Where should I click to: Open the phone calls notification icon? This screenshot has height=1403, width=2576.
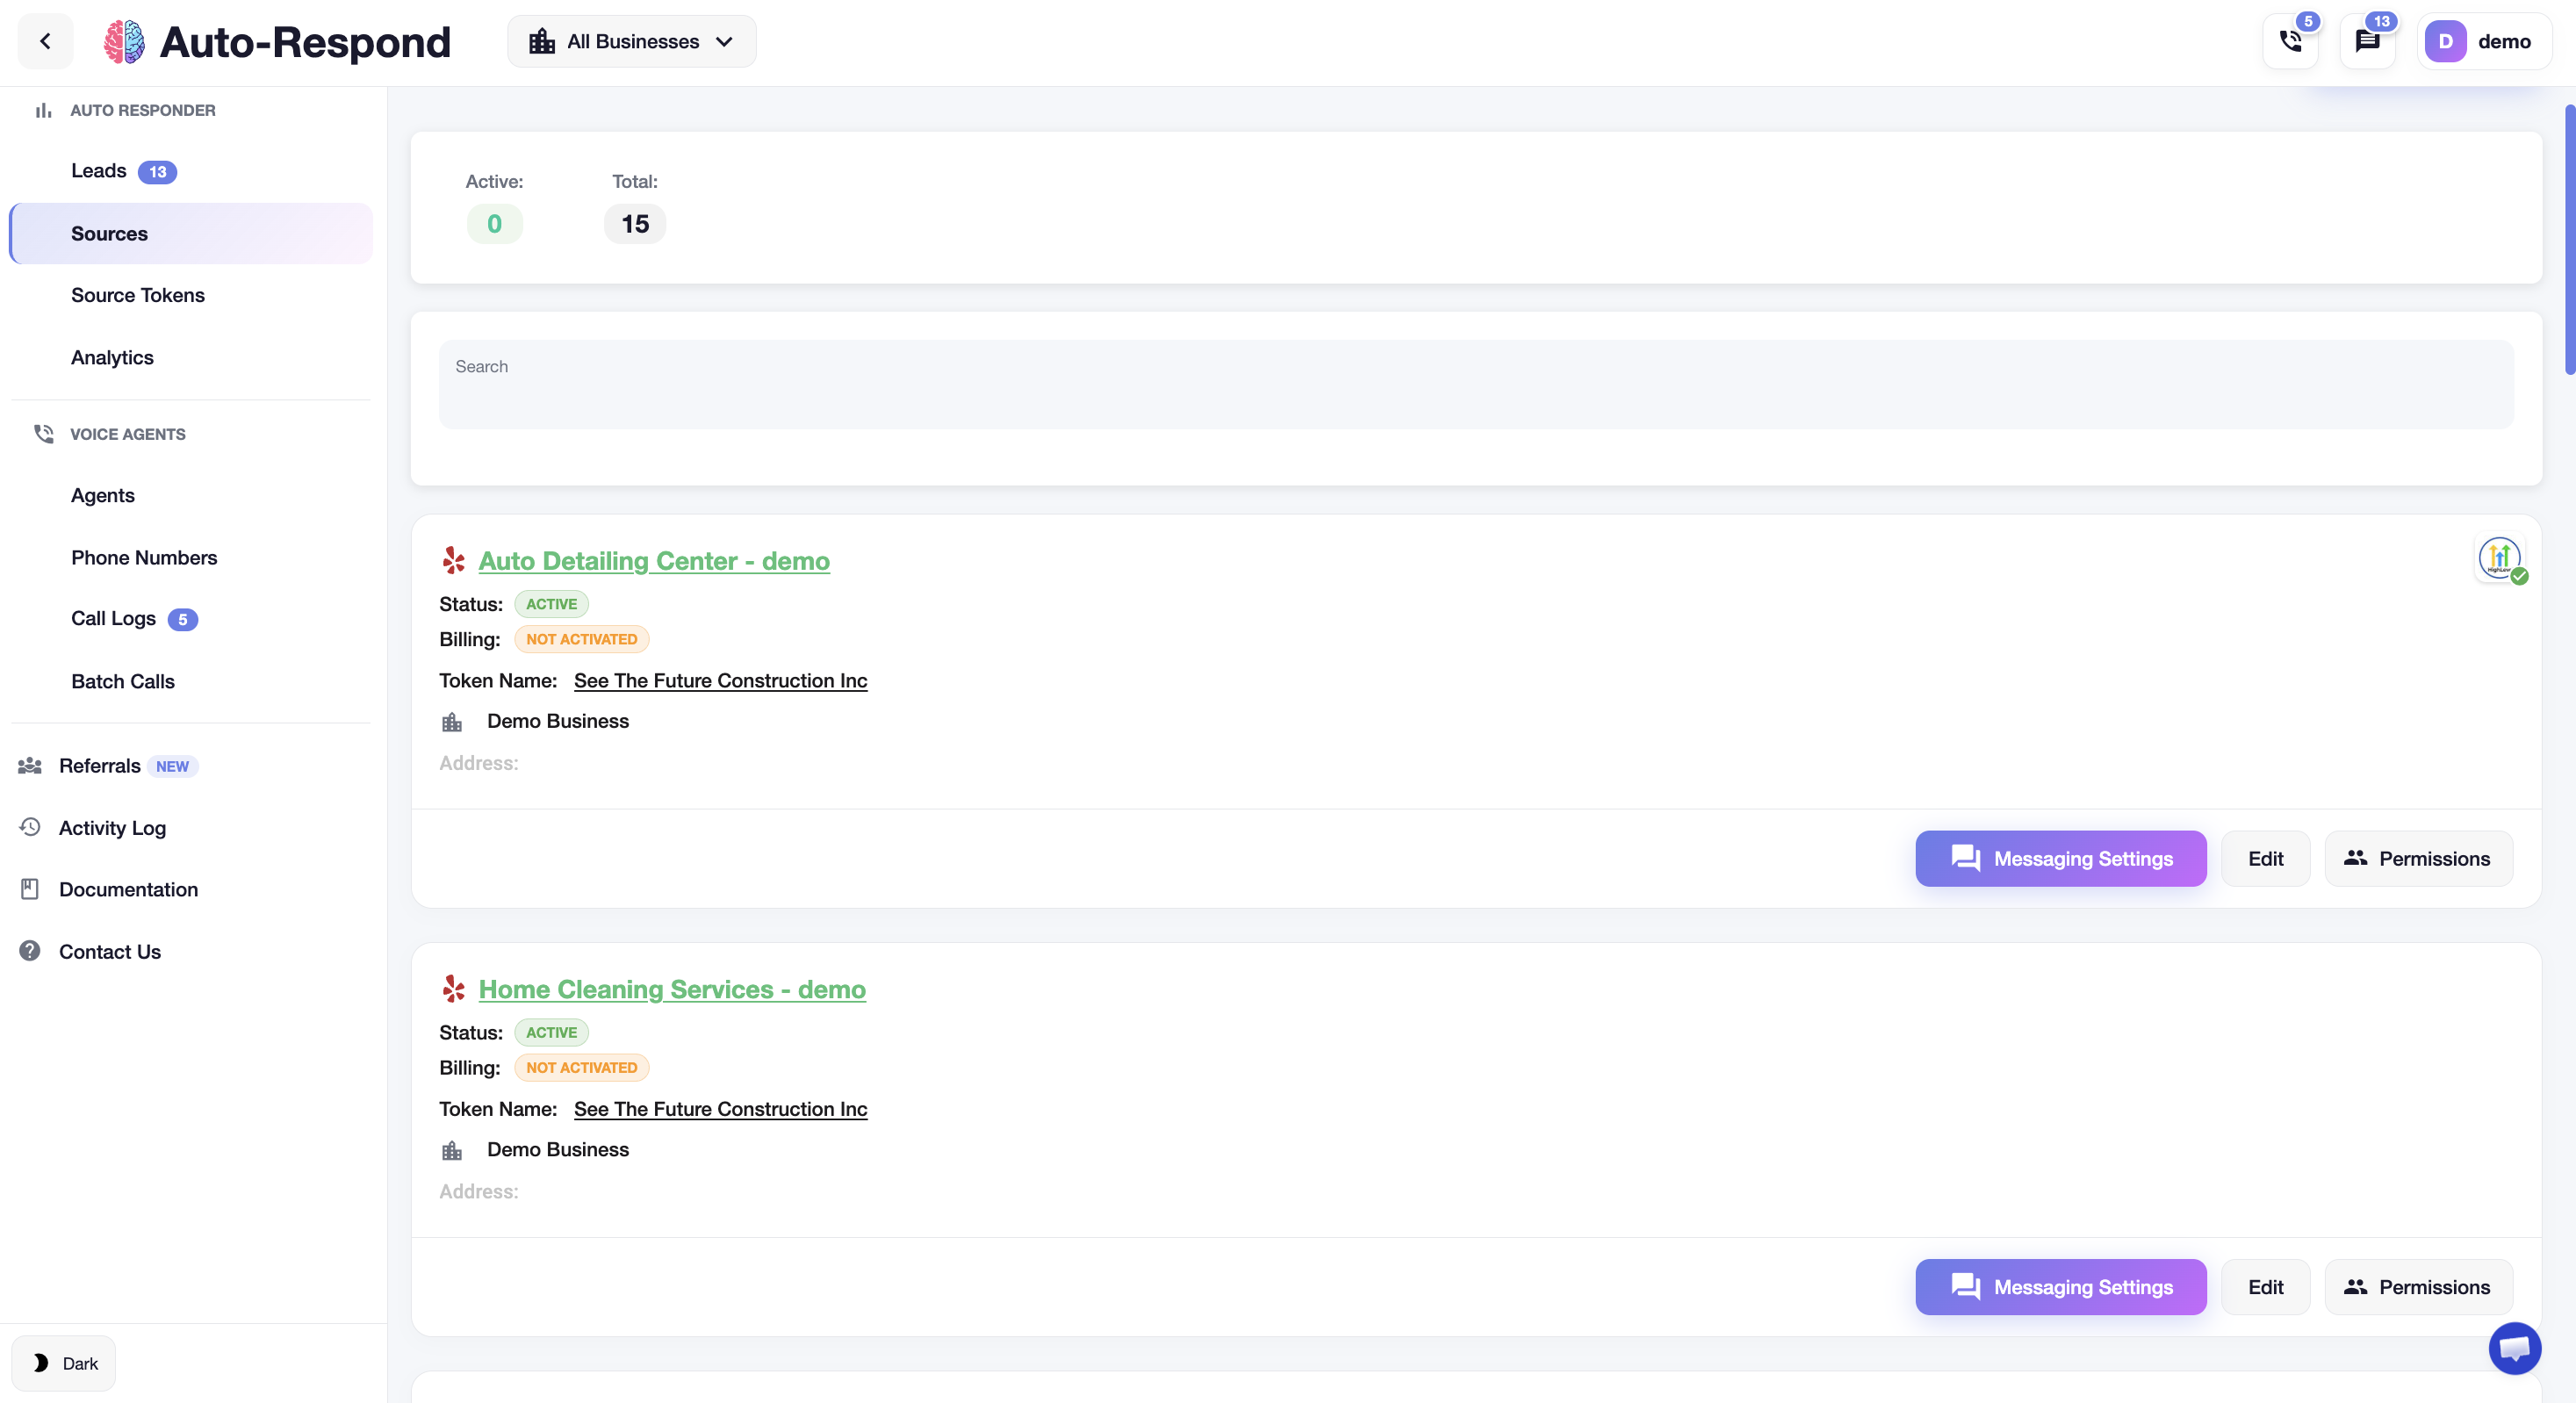[x=2290, y=41]
